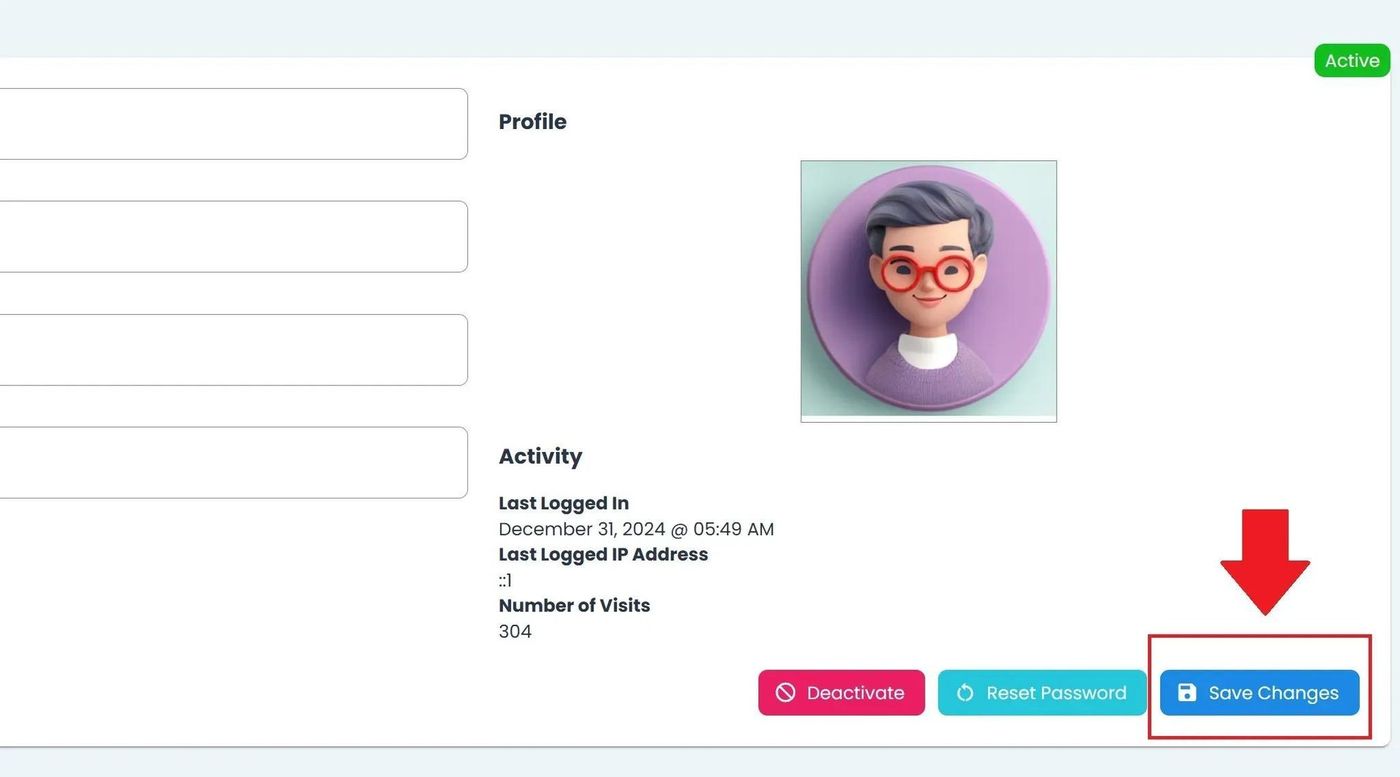Screen dimensions: 1400x777
Task: Click the red downward arrow annotation
Action: click(x=1265, y=560)
